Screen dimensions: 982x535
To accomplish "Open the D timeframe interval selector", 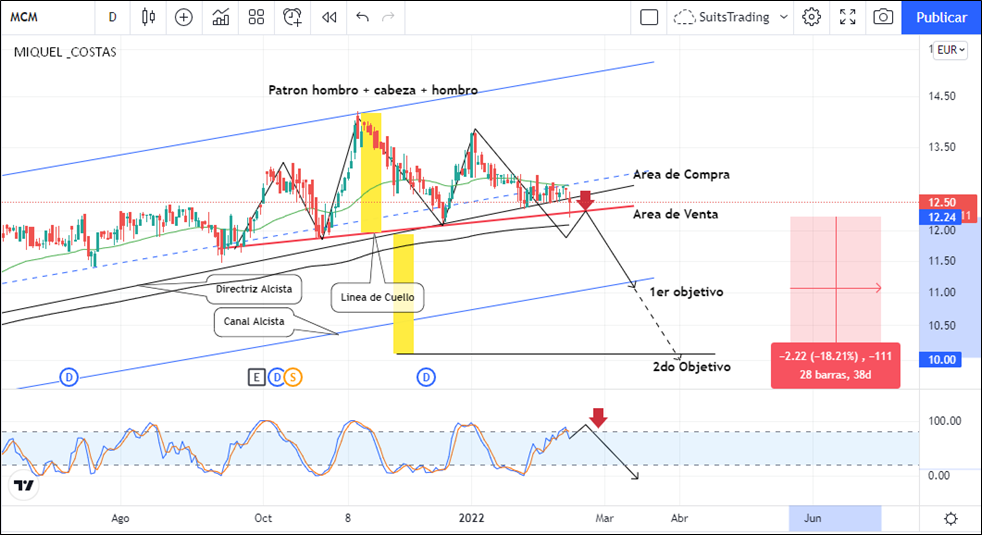I will point(113,17).
